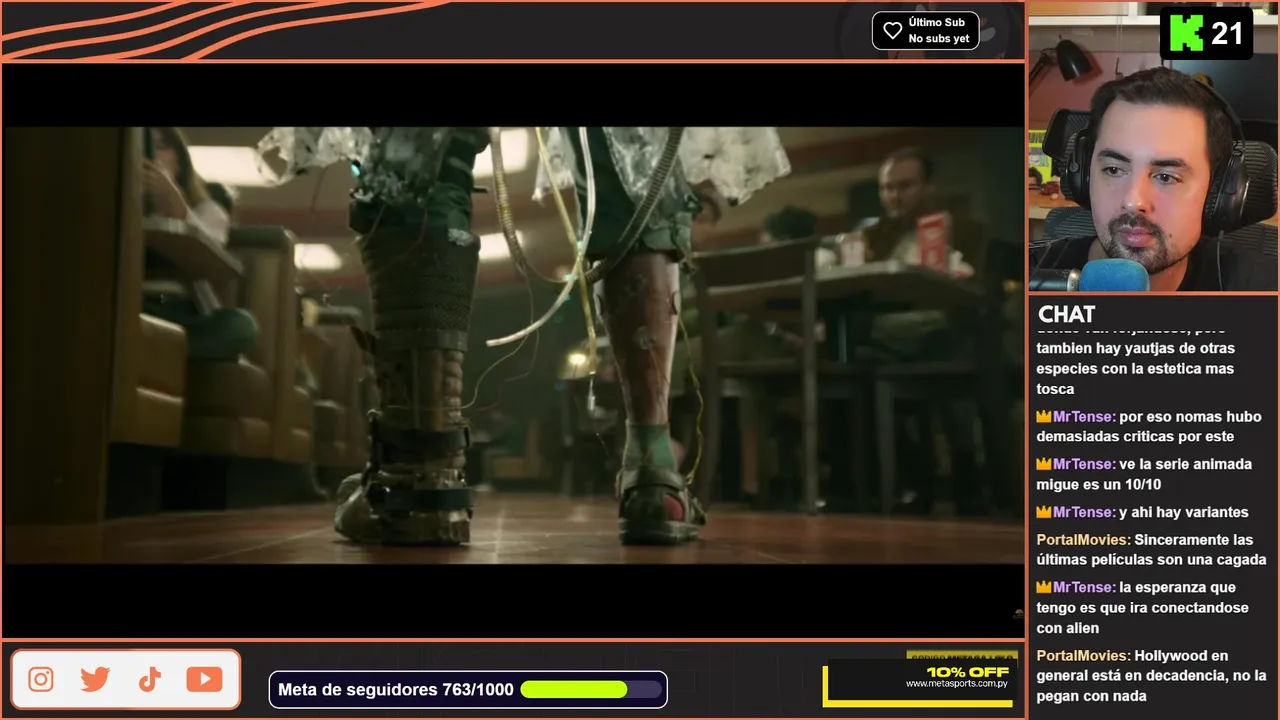The height and width of the screenshot is (720, 1280).
Task: Open the www.metasports.com.py link
Action: click(957, 684)
